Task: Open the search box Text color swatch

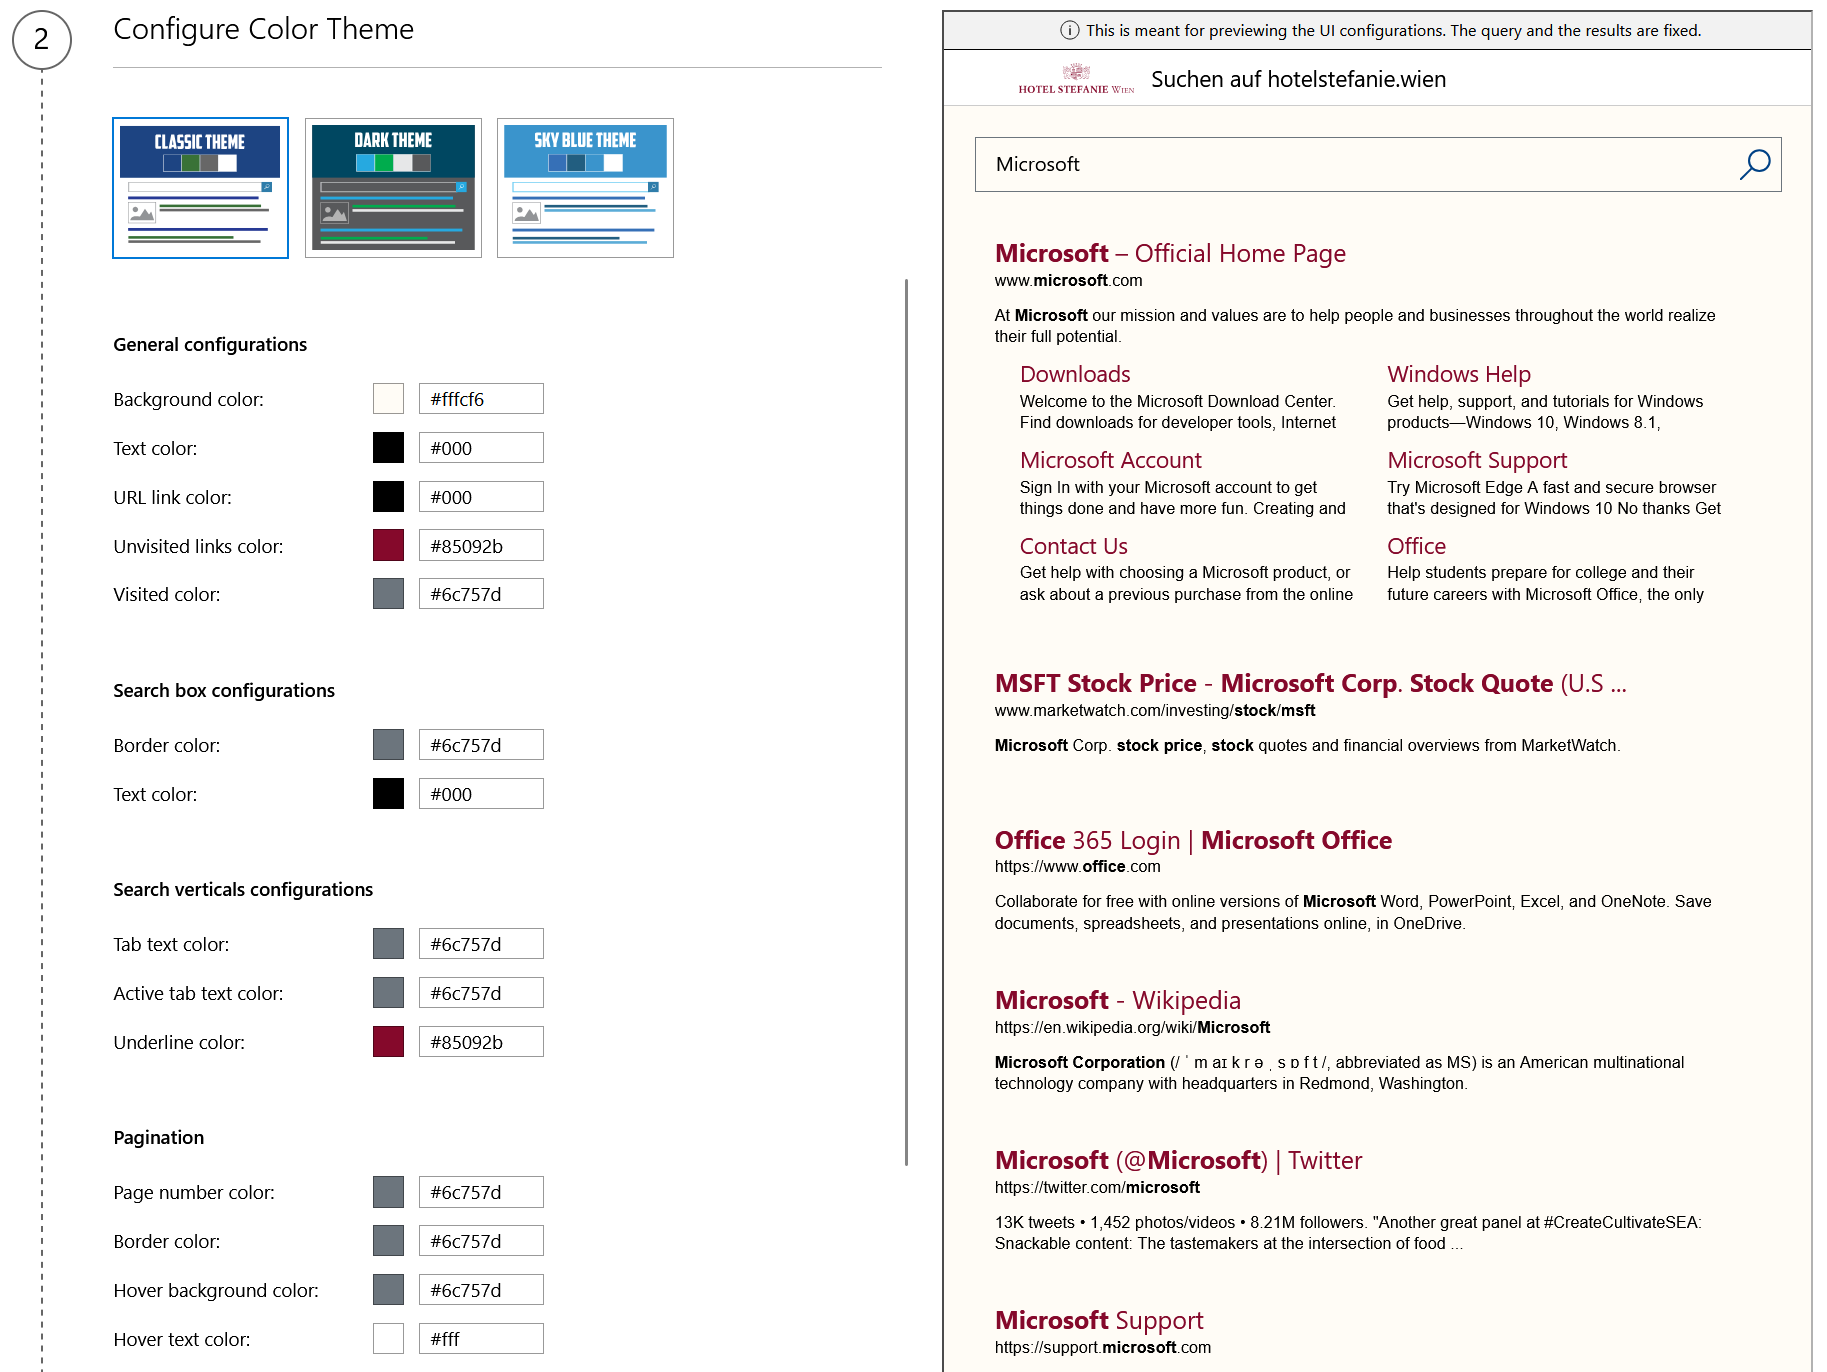Action: (x=388, y=794)
